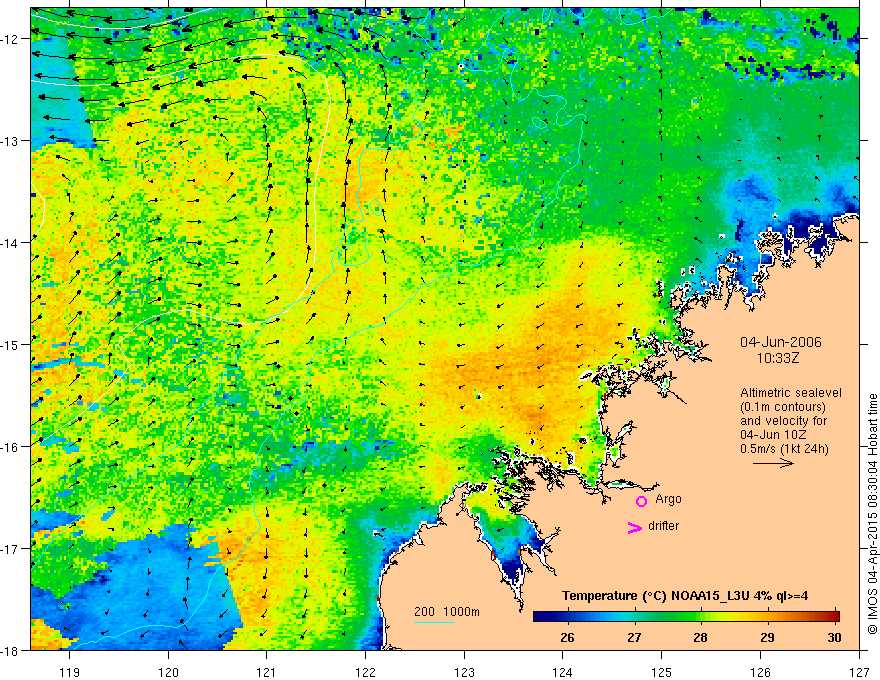
Task: Click color bar label '26'
Action: [567, 637]
